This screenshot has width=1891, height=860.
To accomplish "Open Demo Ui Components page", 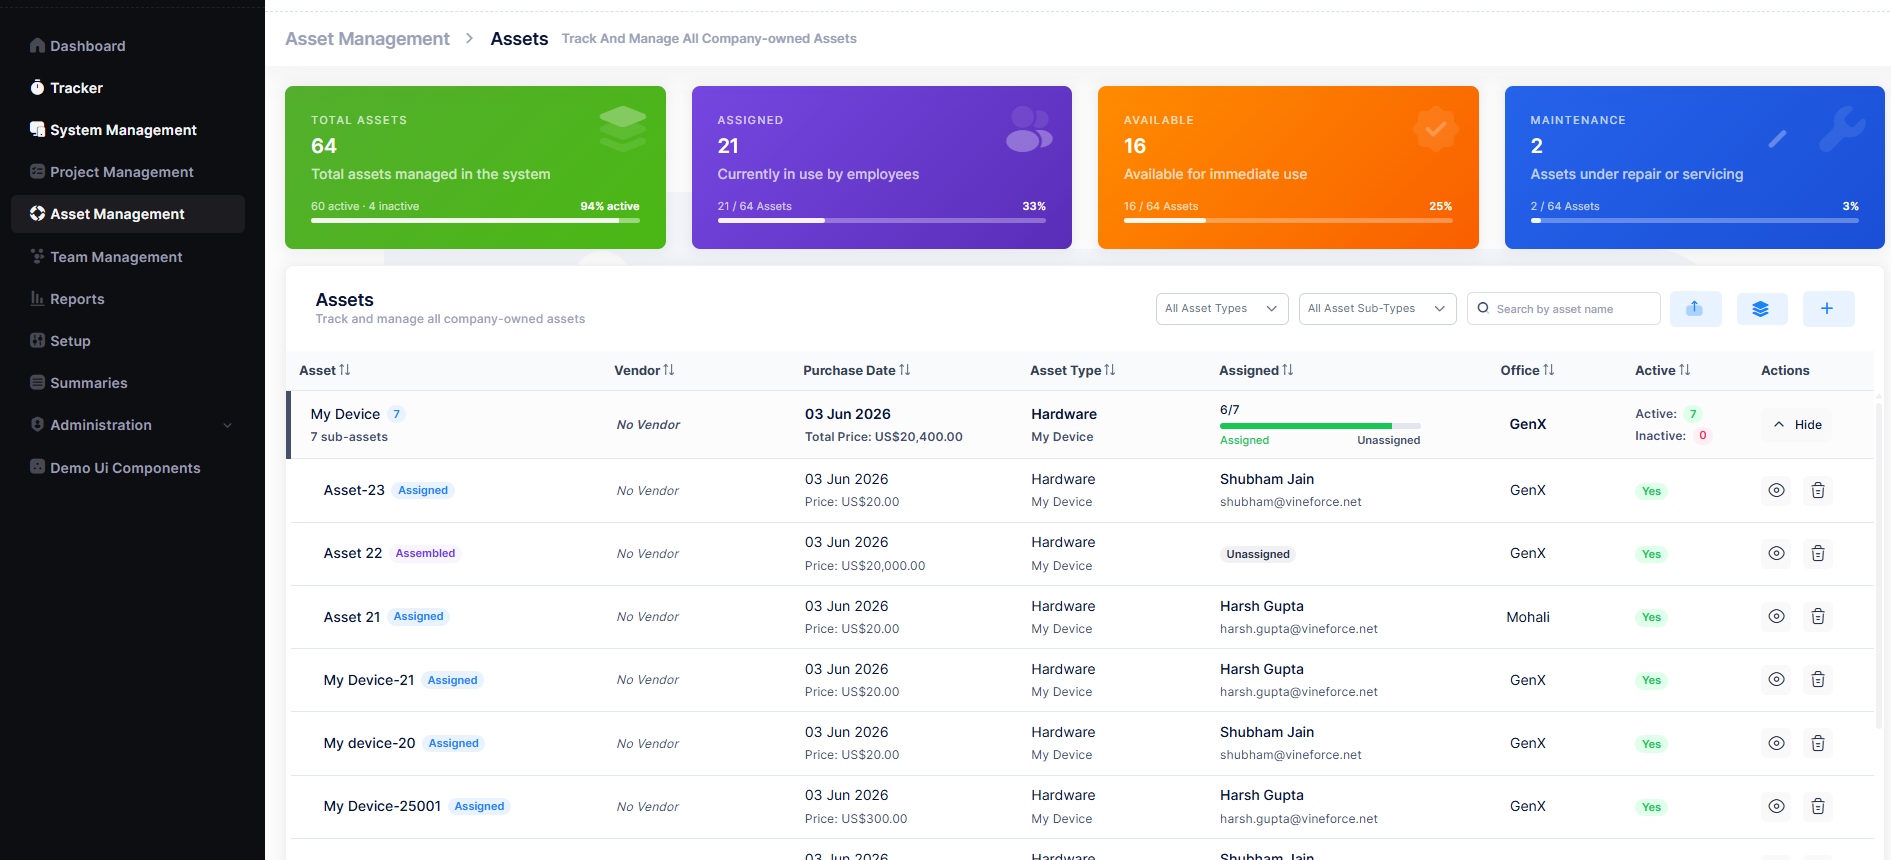I will pyautogui.click(x=128, y=467).
